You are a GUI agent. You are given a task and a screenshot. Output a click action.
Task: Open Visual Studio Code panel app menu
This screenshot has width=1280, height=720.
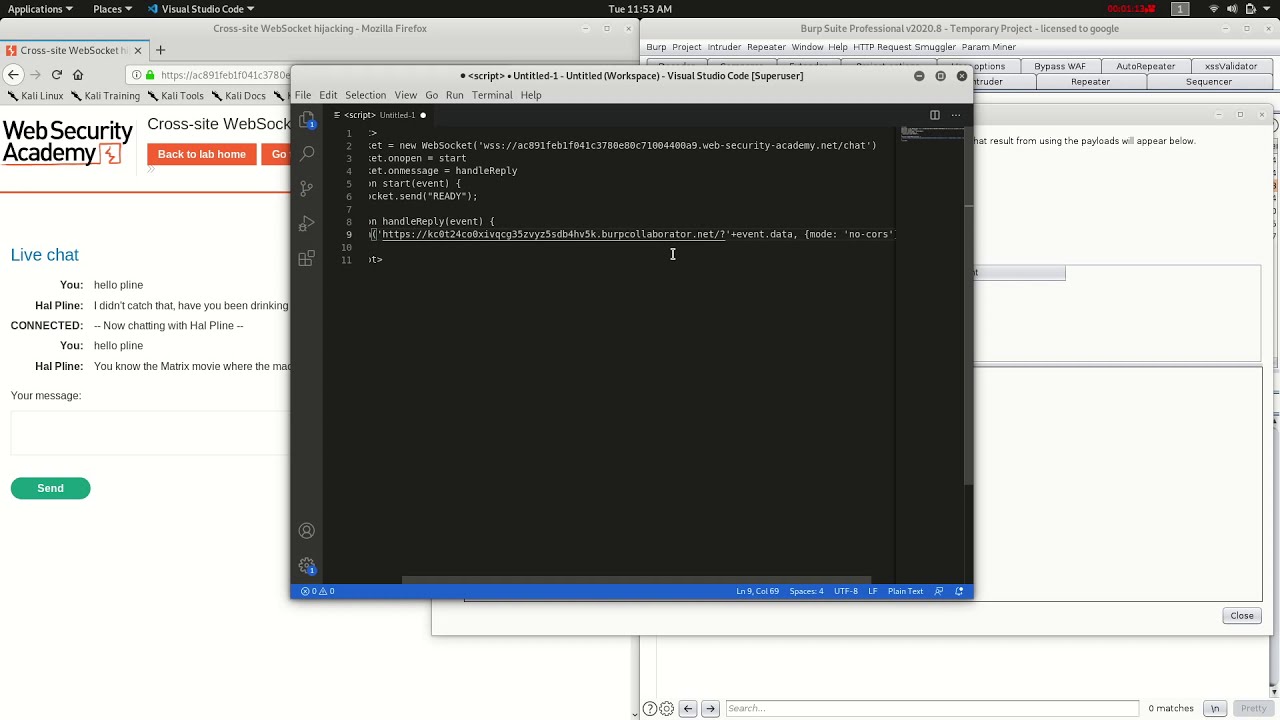pyautogui.click(x=200, y=9)
